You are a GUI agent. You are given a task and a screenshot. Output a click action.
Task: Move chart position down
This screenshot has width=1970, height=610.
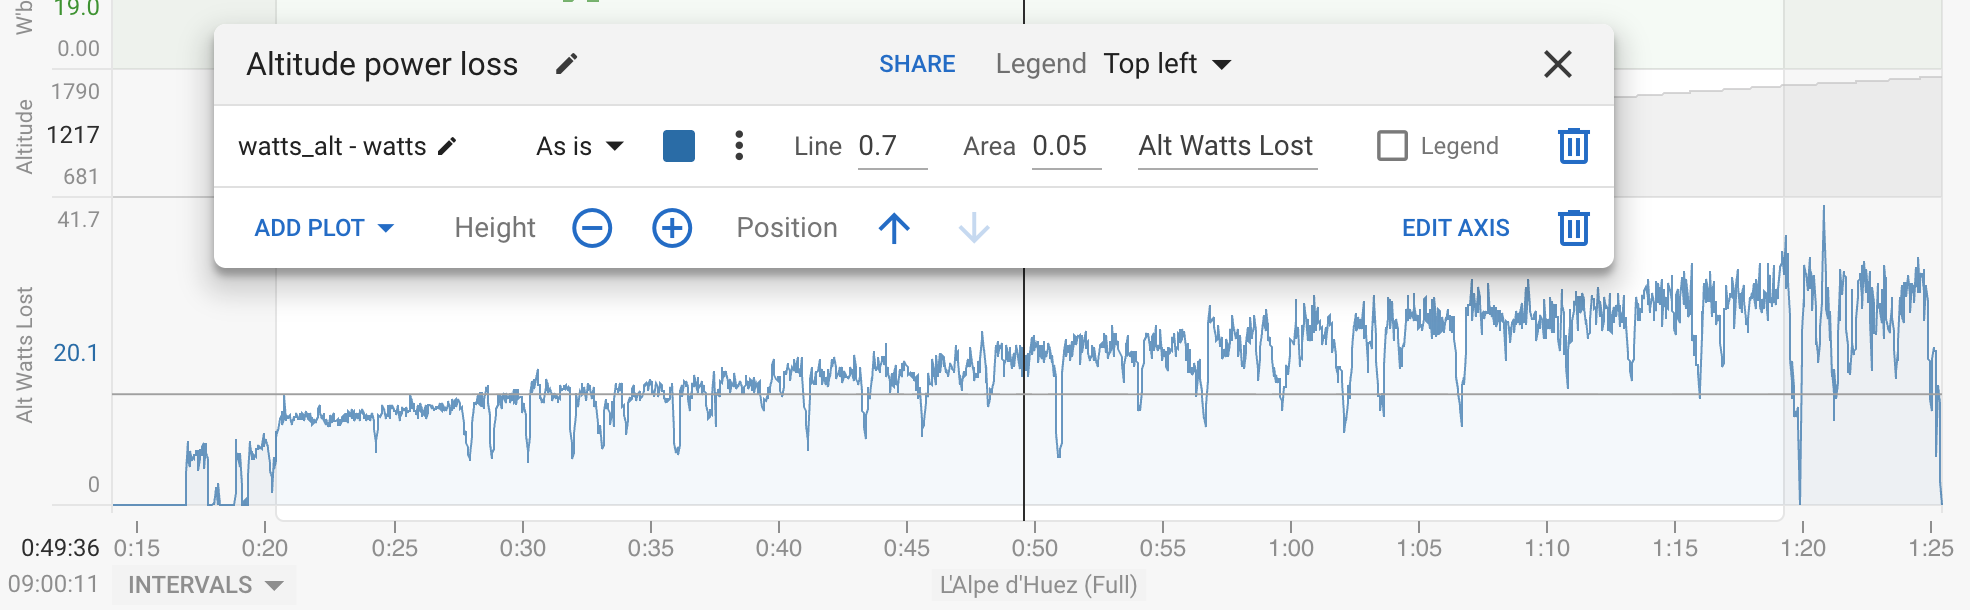pyautogui.click(x=973, y=228)
